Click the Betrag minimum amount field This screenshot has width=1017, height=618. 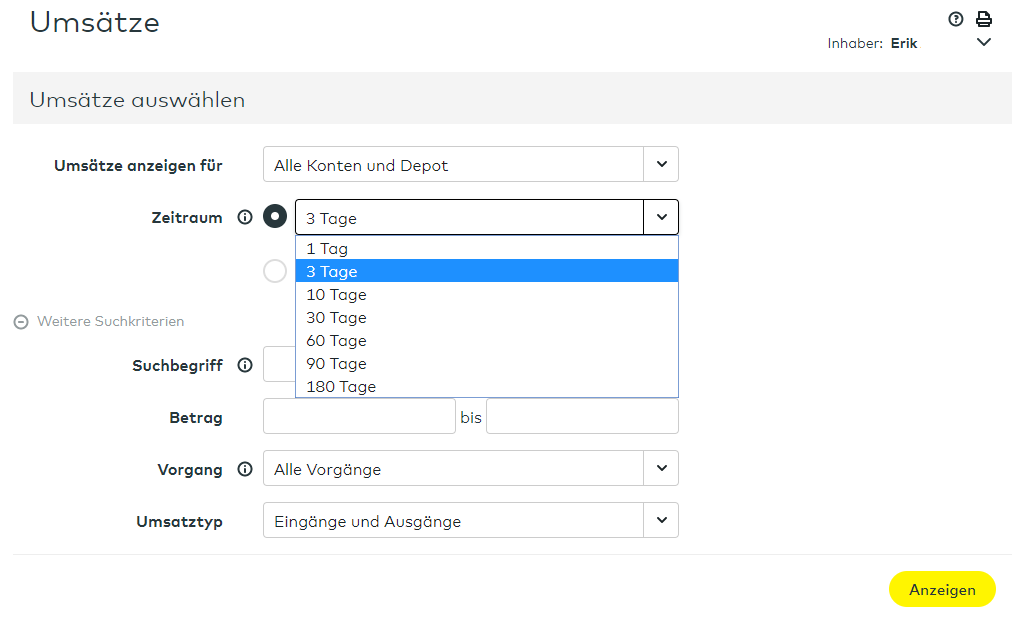tap(359, 417)
